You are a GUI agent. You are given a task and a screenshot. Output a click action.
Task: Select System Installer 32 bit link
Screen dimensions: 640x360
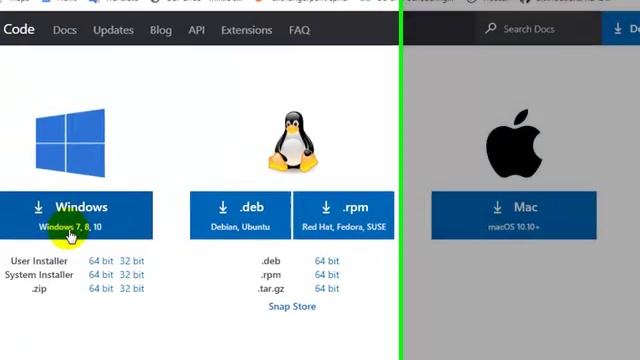click(x=132, y=275)
